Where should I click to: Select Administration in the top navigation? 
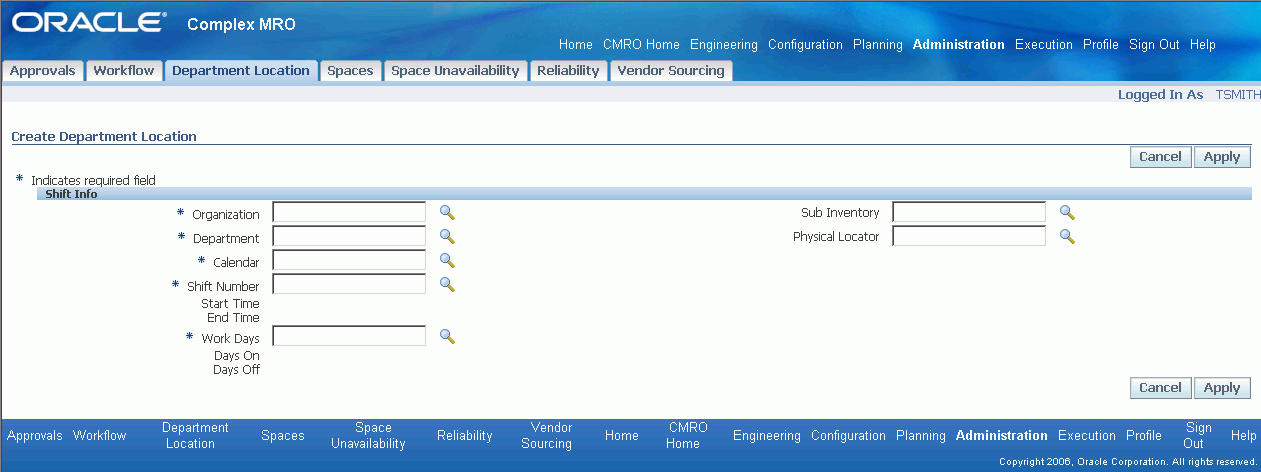click(x=959, y=45)
